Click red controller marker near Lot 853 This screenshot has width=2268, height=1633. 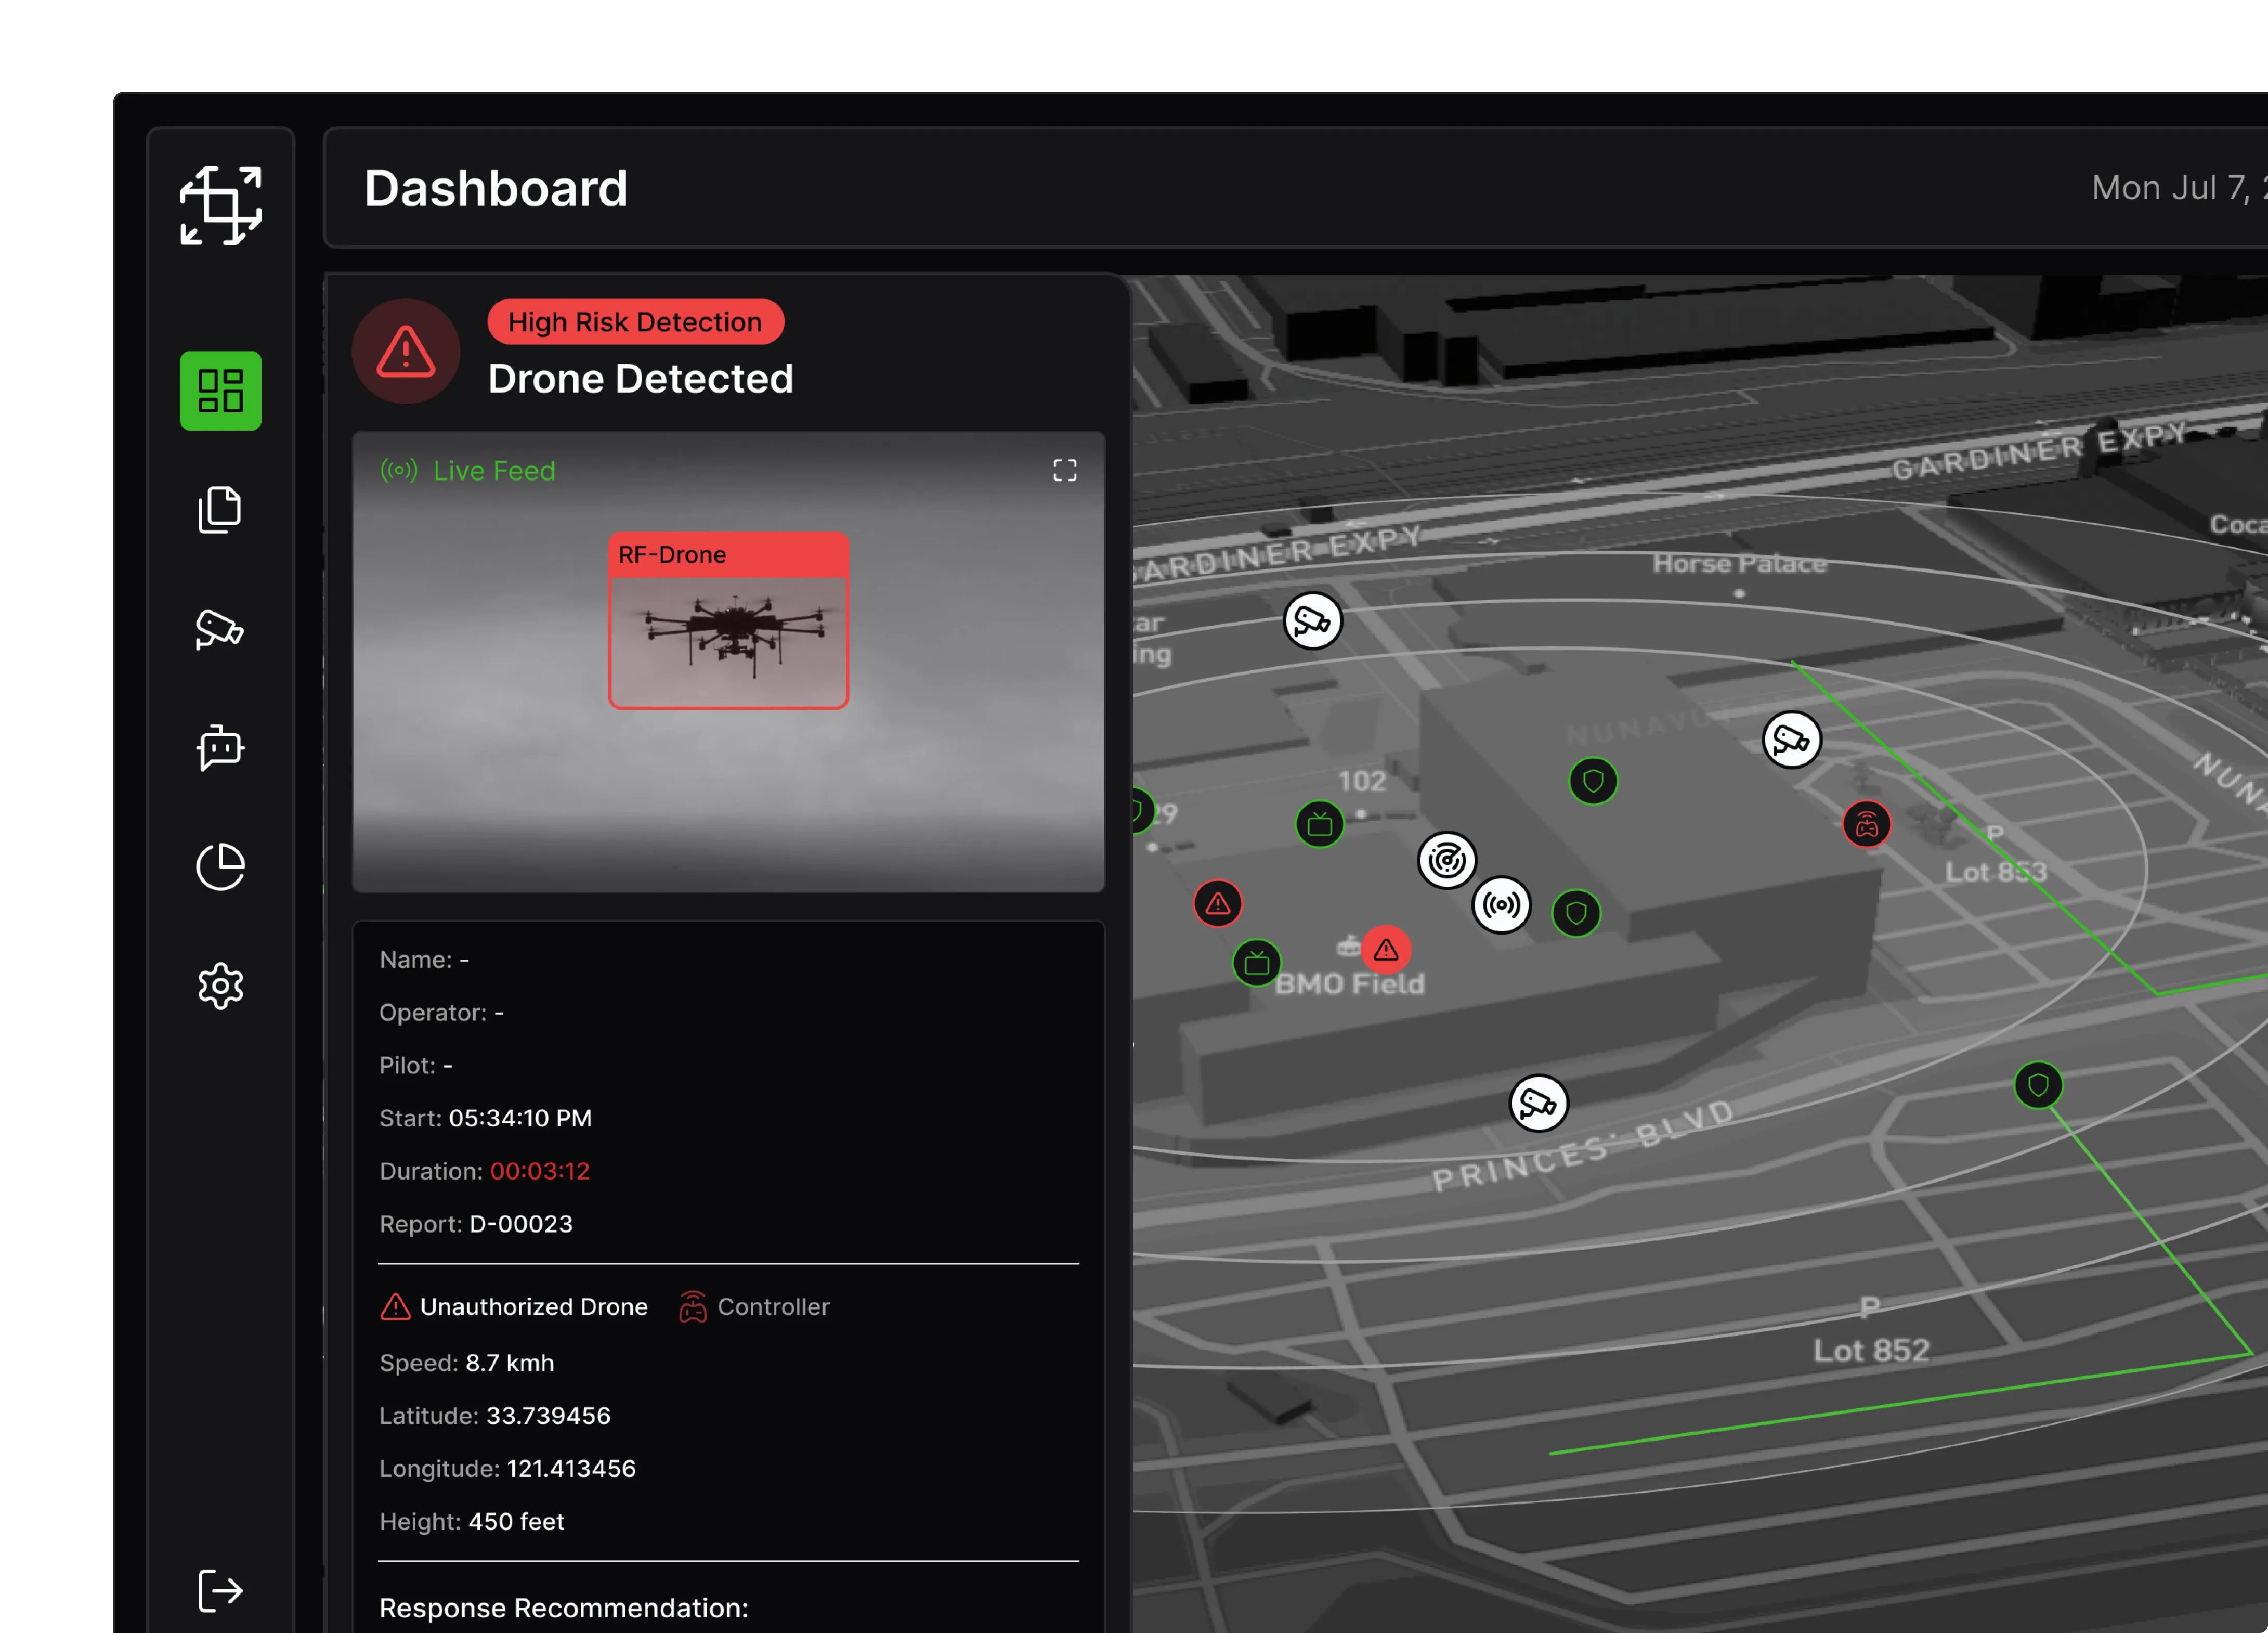(1866, 825)
